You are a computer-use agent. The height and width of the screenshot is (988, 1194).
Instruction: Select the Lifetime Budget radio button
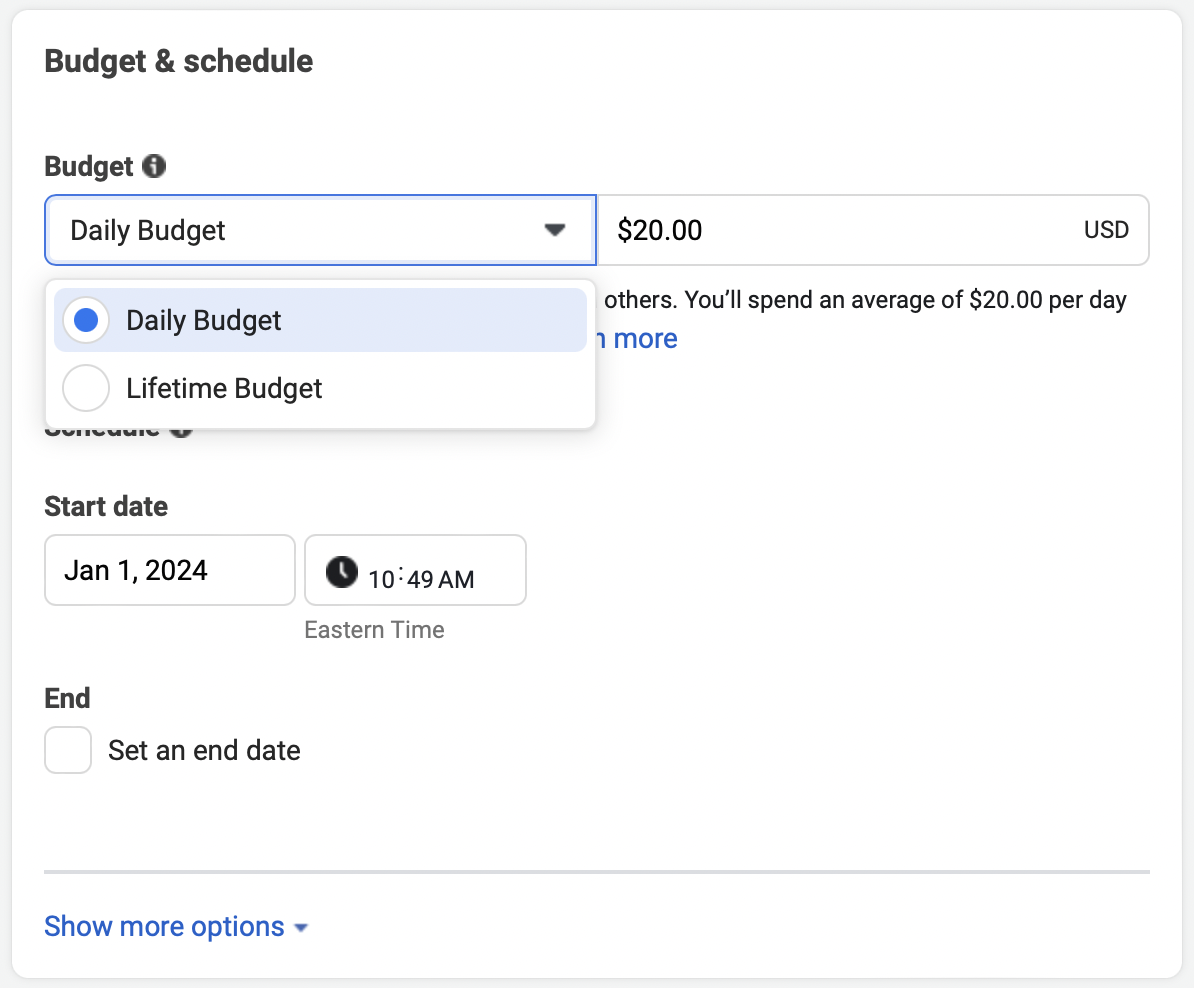pyautogui.click(x=85, y=388)
